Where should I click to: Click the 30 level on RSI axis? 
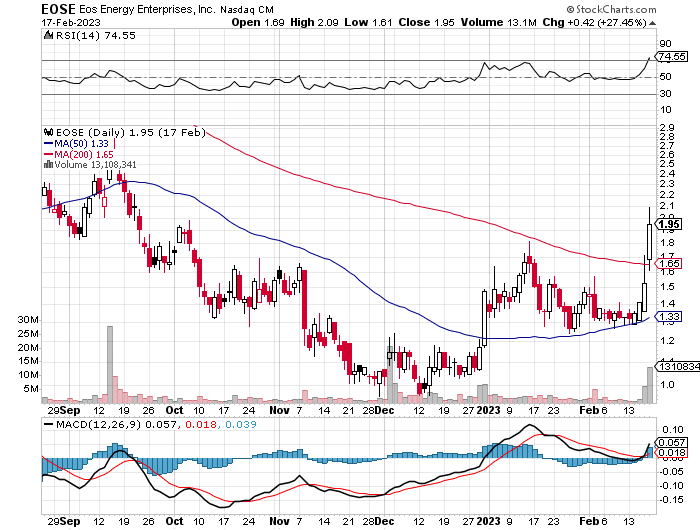click(665, 93)
